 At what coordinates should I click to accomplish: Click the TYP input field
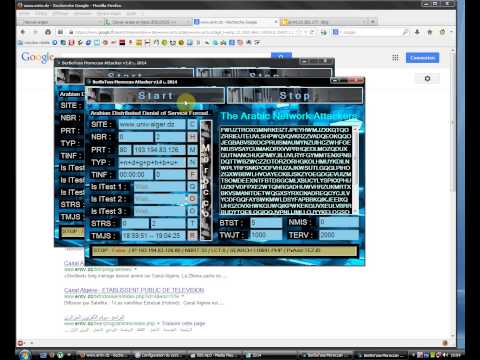[x=152, y=162]
